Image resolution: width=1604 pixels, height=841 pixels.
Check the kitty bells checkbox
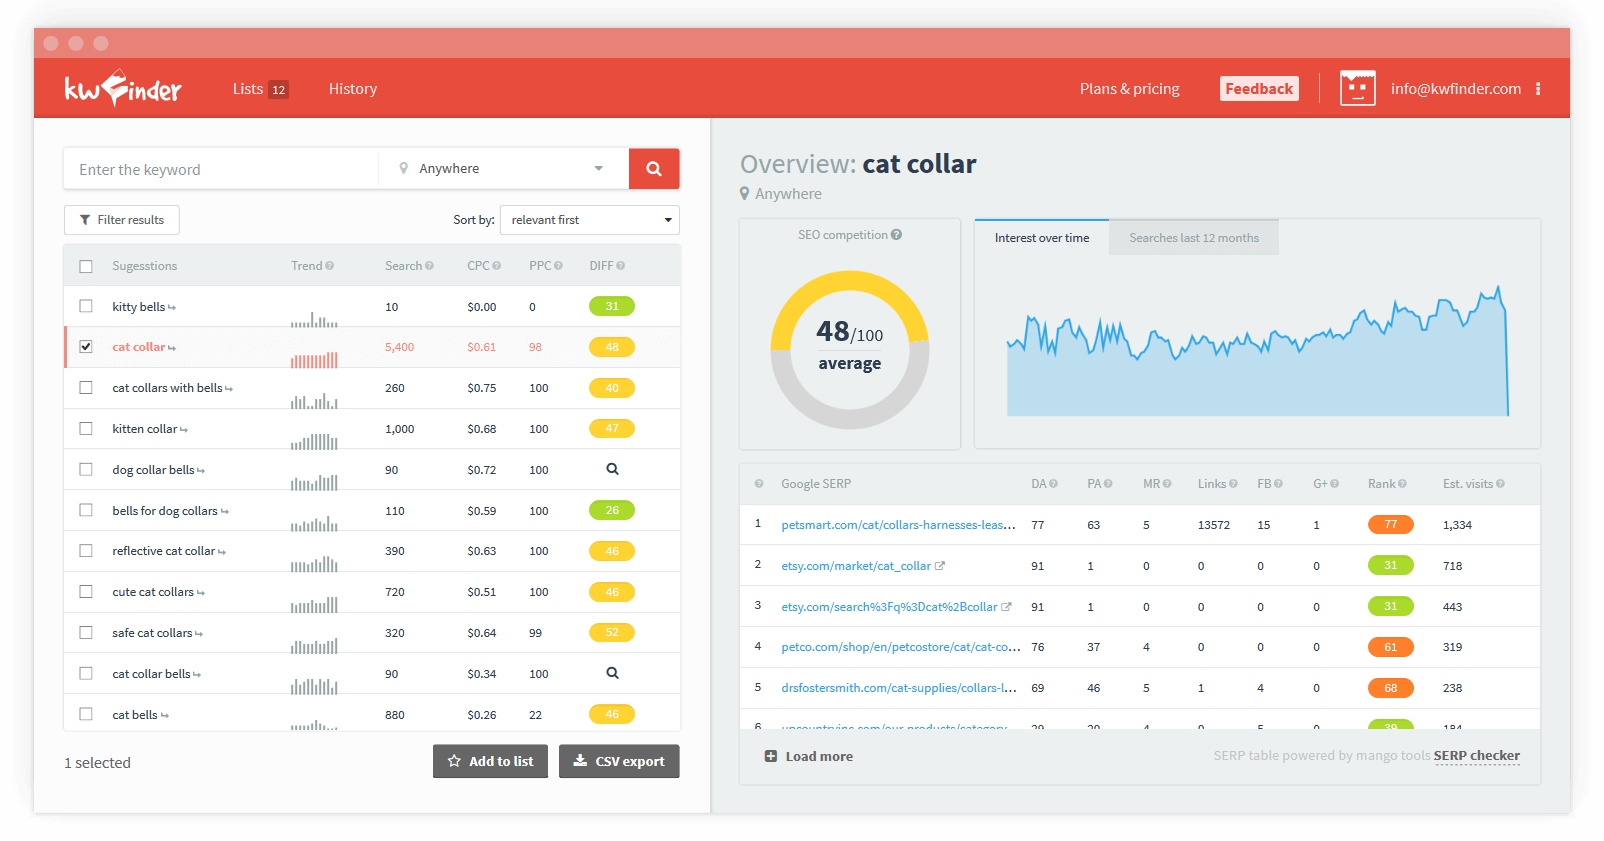coord(86,306)
